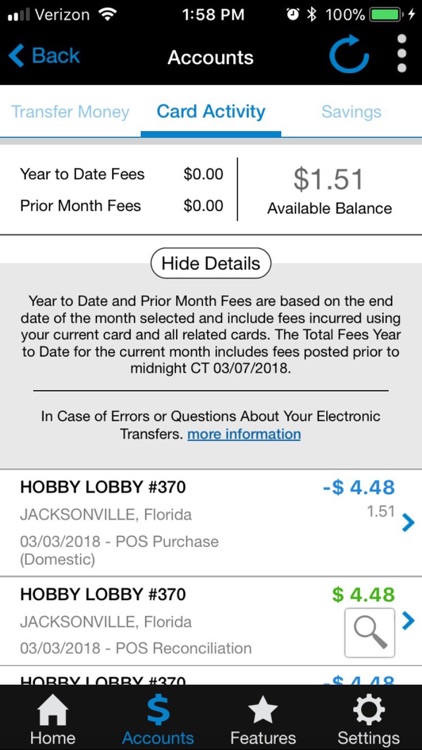Screen dimensions: 422x750
Task: Open the green $4.48 reconciliation entry
Action: point(211,621)
